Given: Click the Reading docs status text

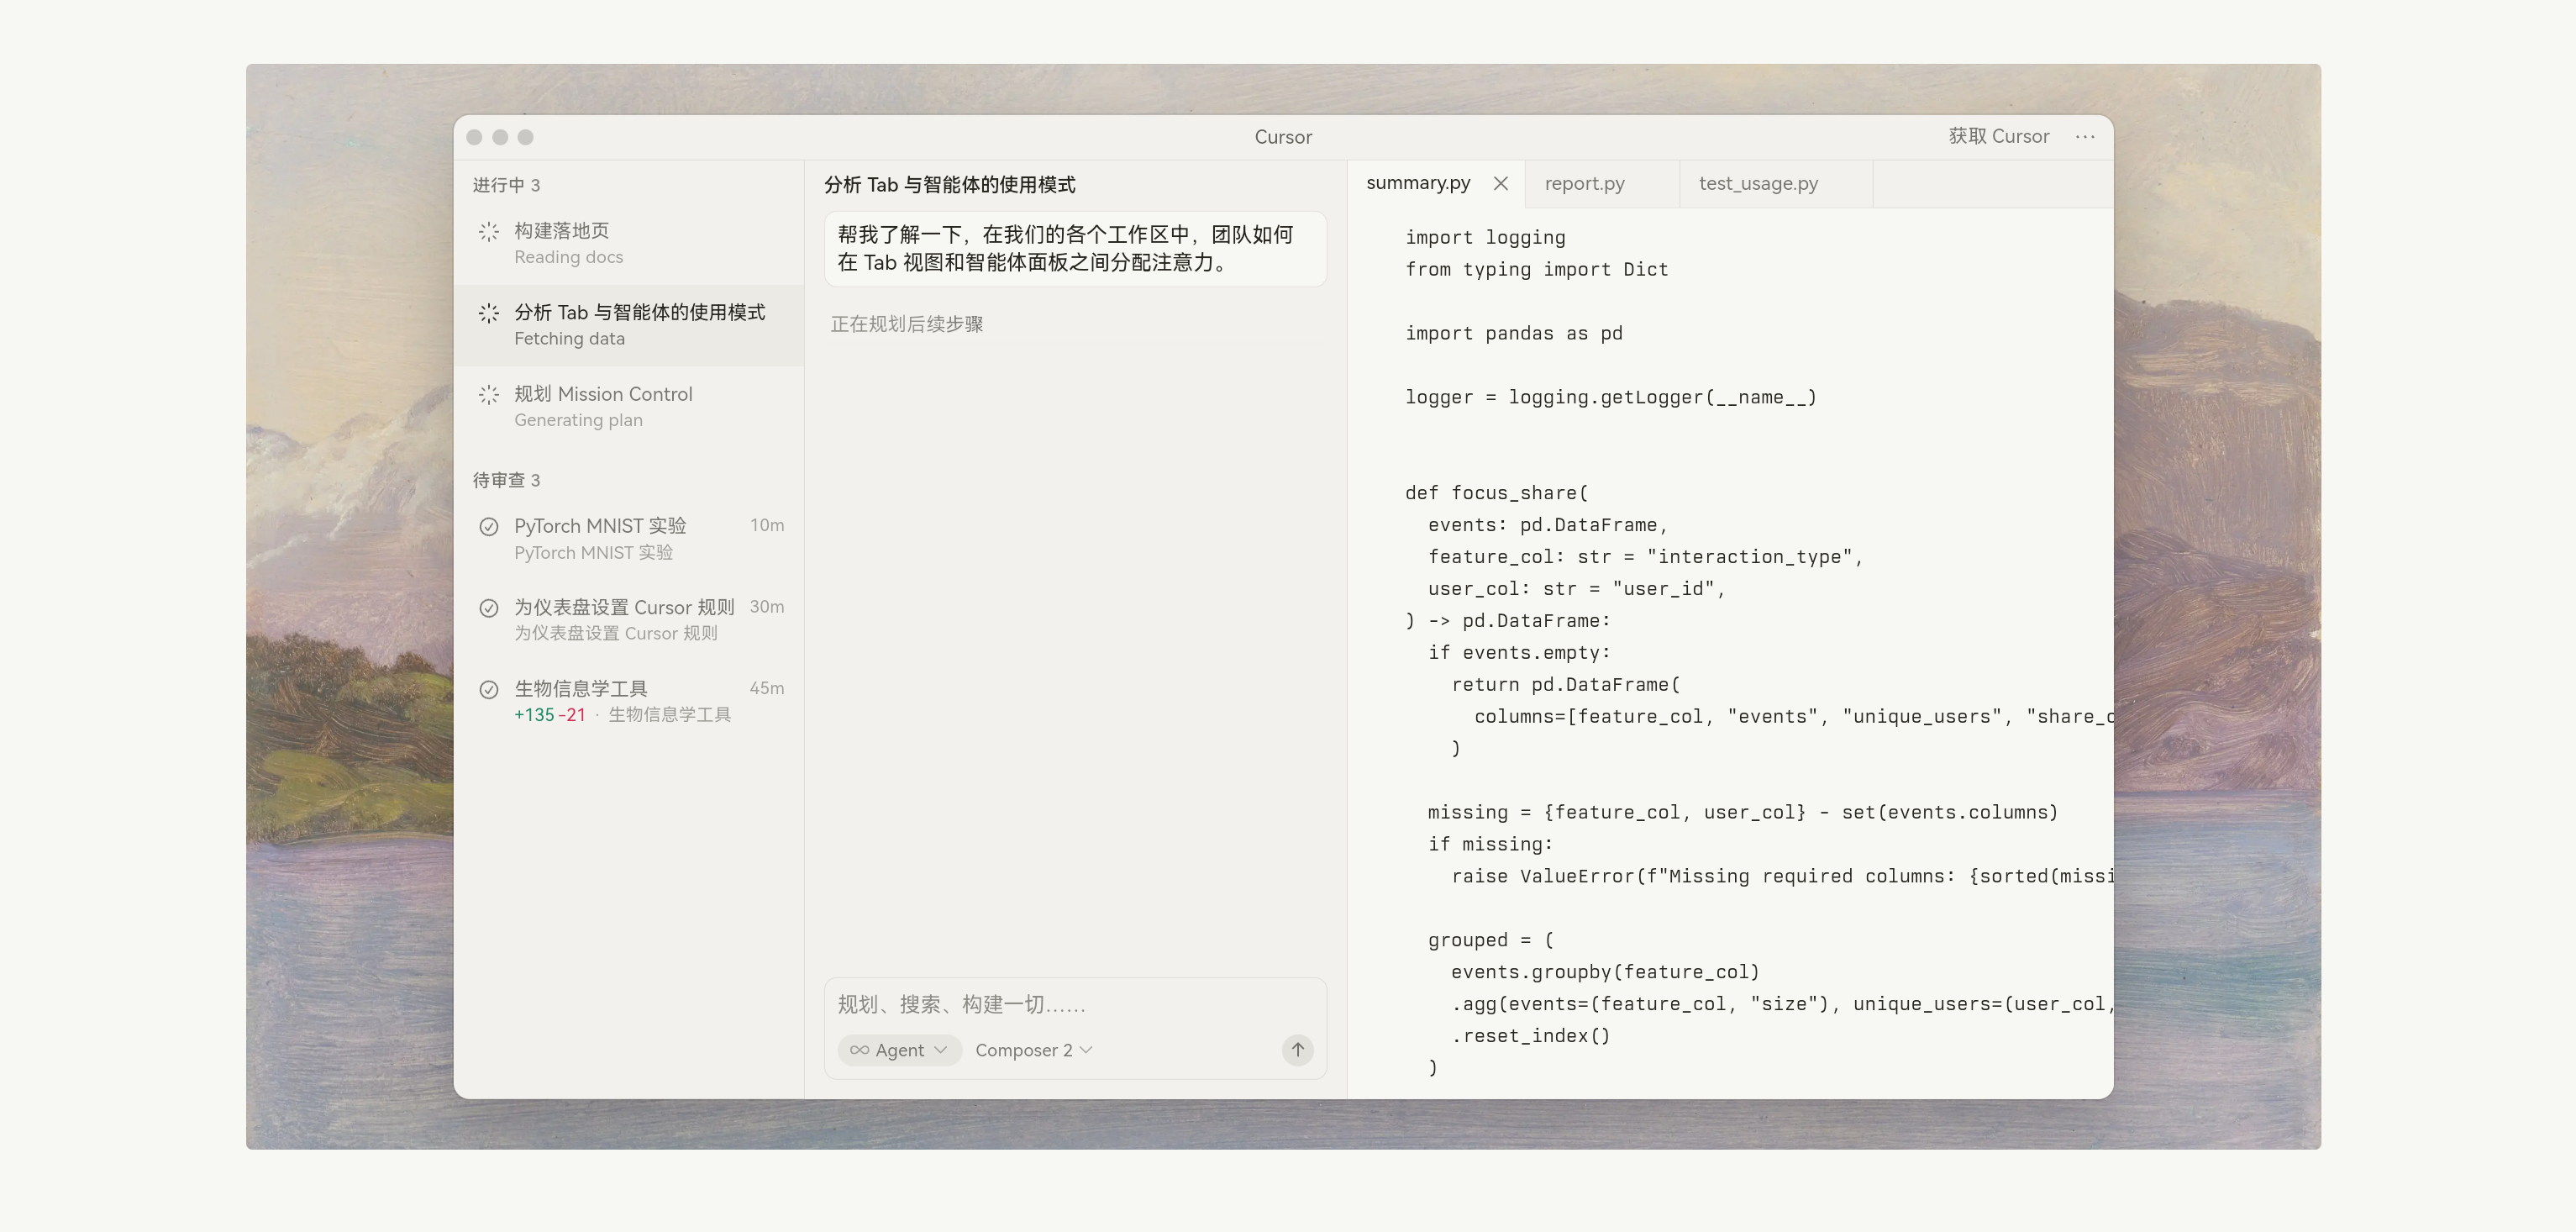Looking at the screenshot, I should (568, 258).
